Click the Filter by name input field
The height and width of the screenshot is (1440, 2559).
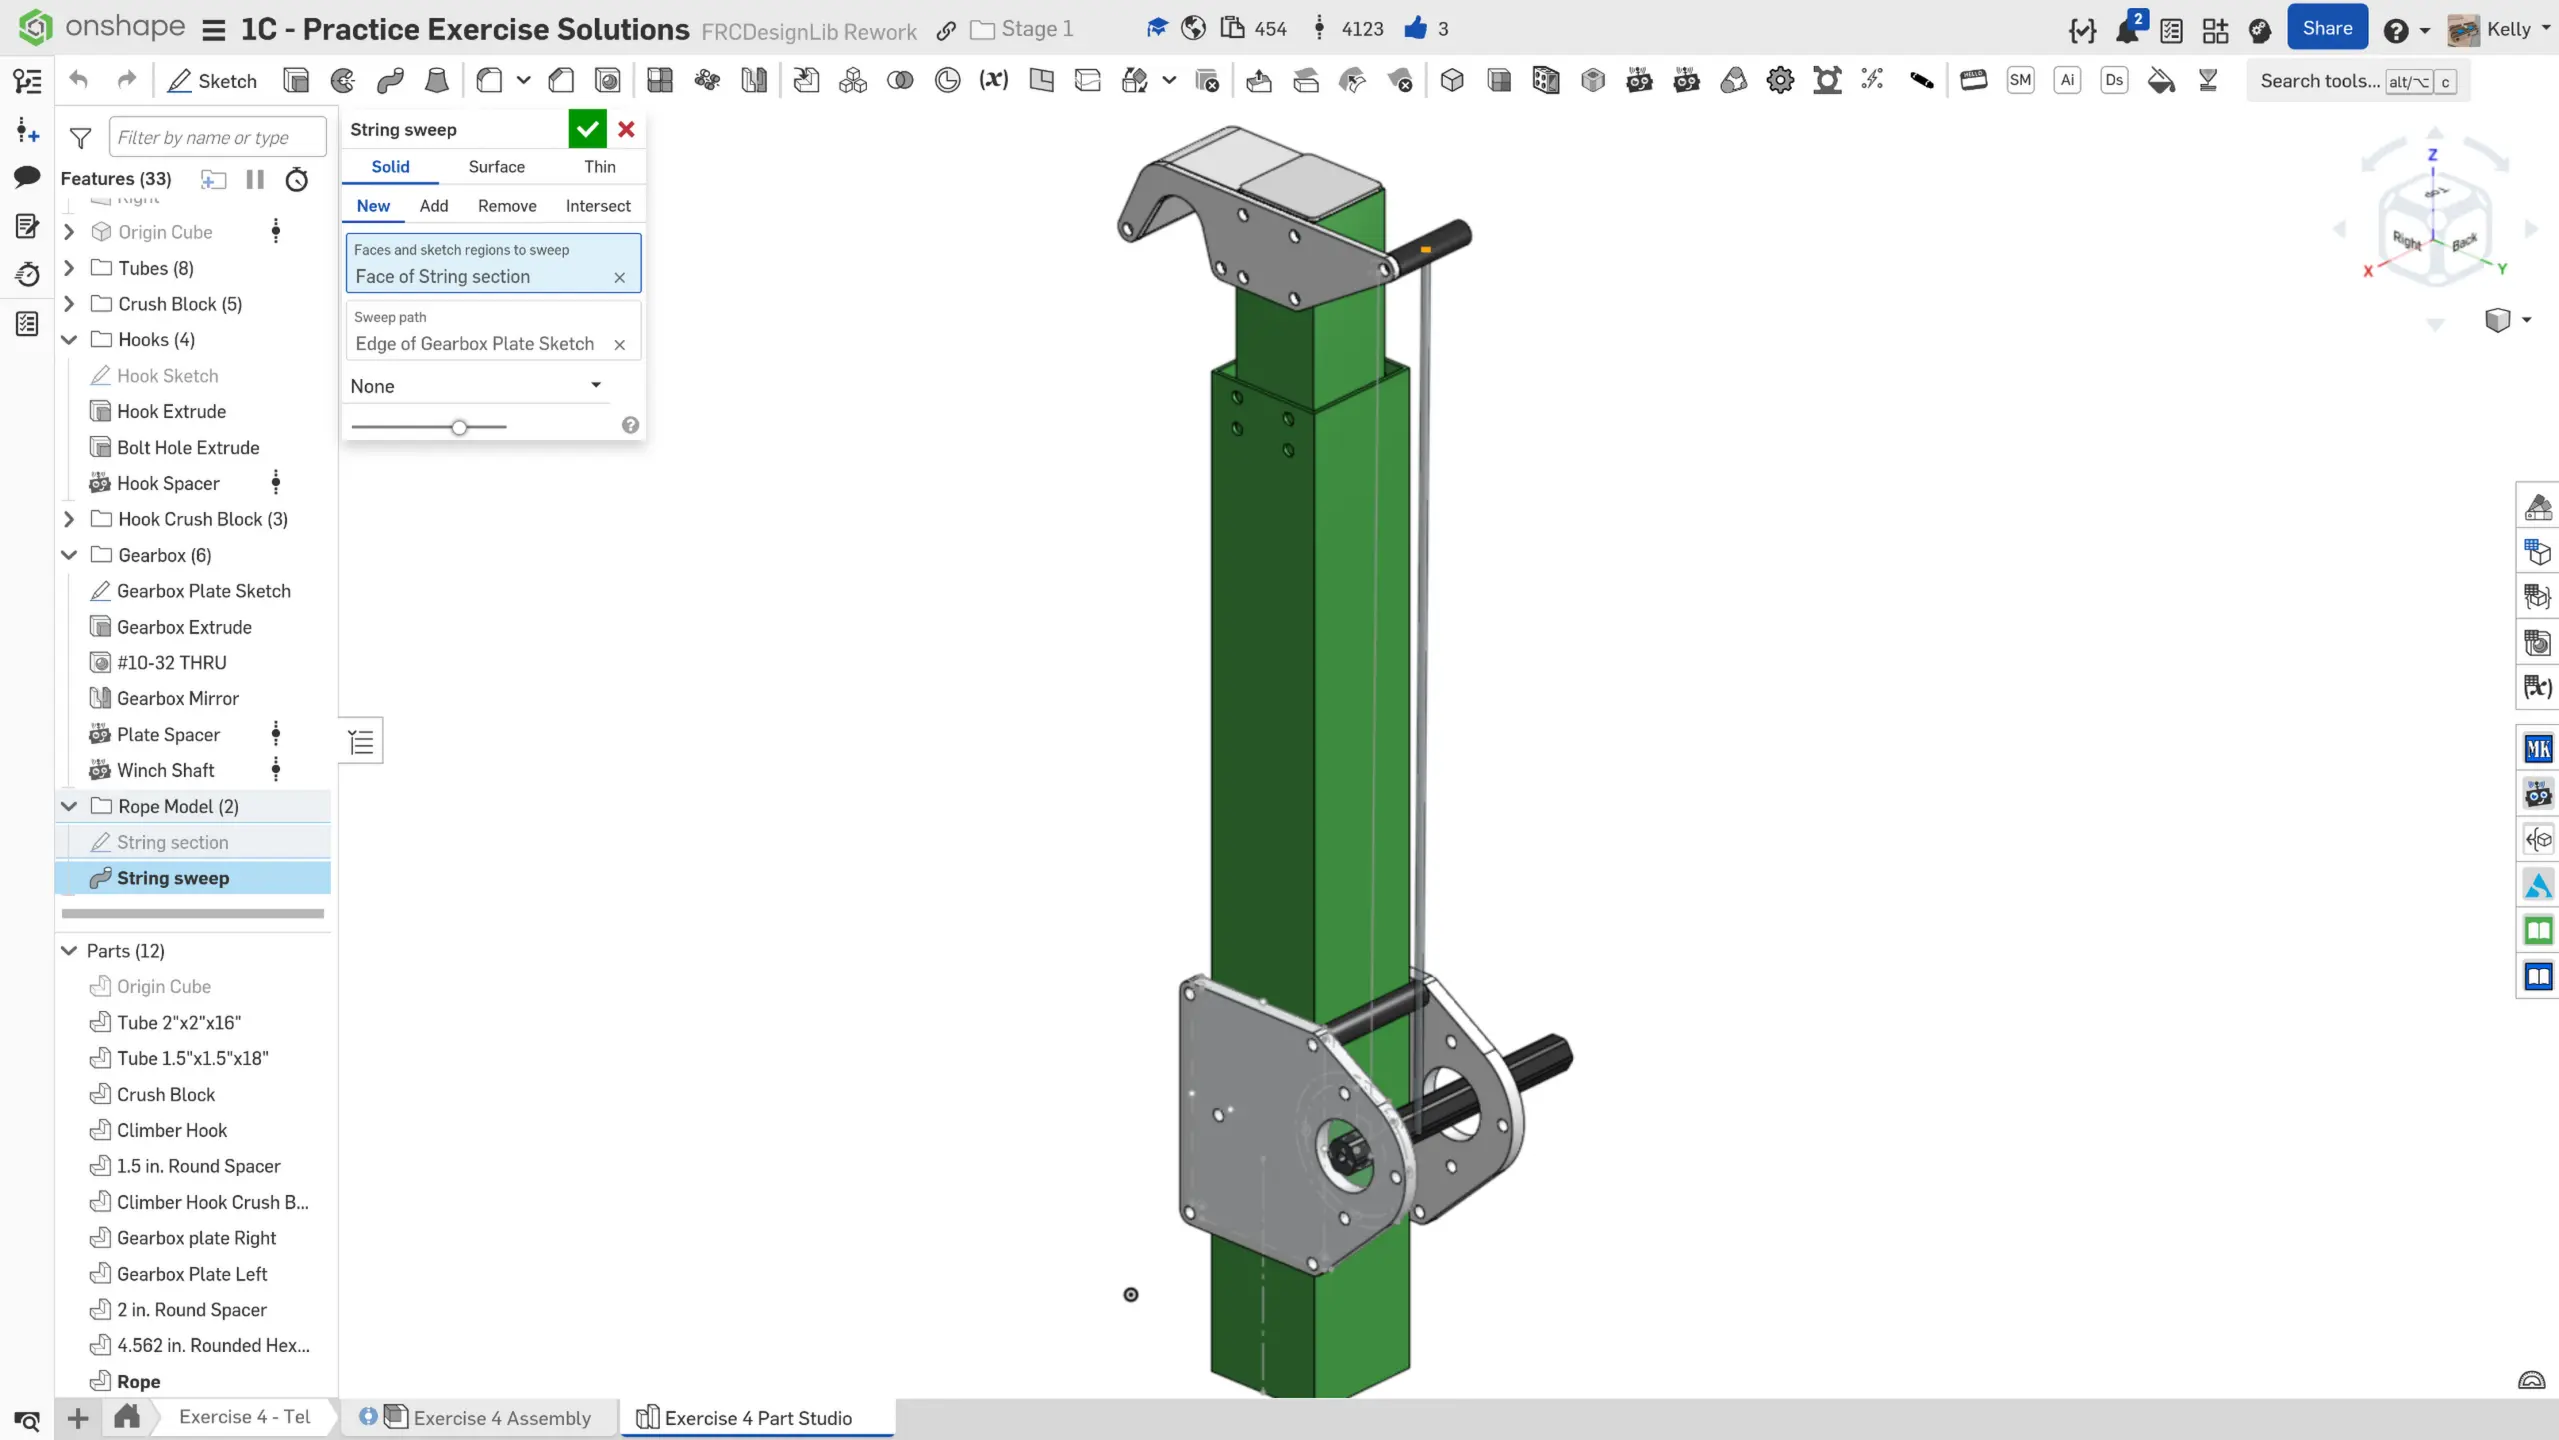(x=216, y=138)
